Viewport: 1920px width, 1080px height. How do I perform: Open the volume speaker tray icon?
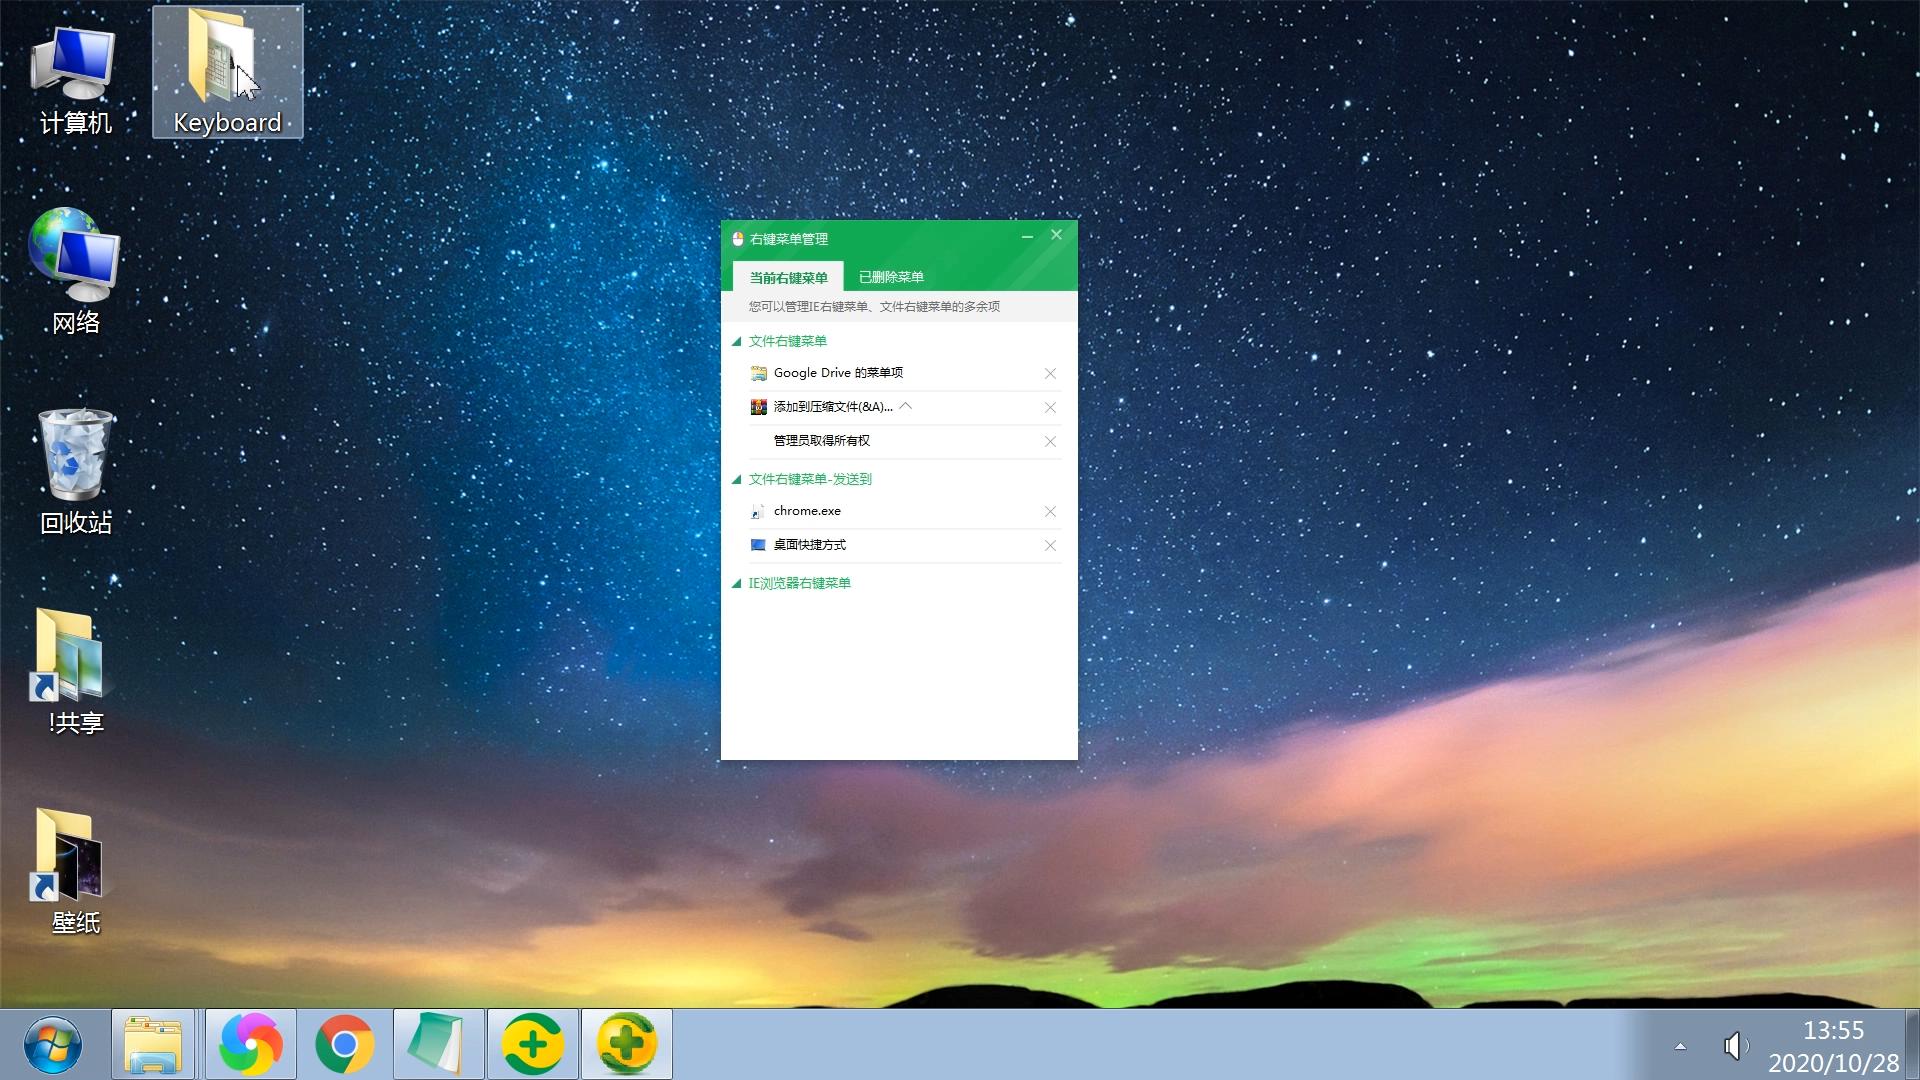pos(1735,1046)
